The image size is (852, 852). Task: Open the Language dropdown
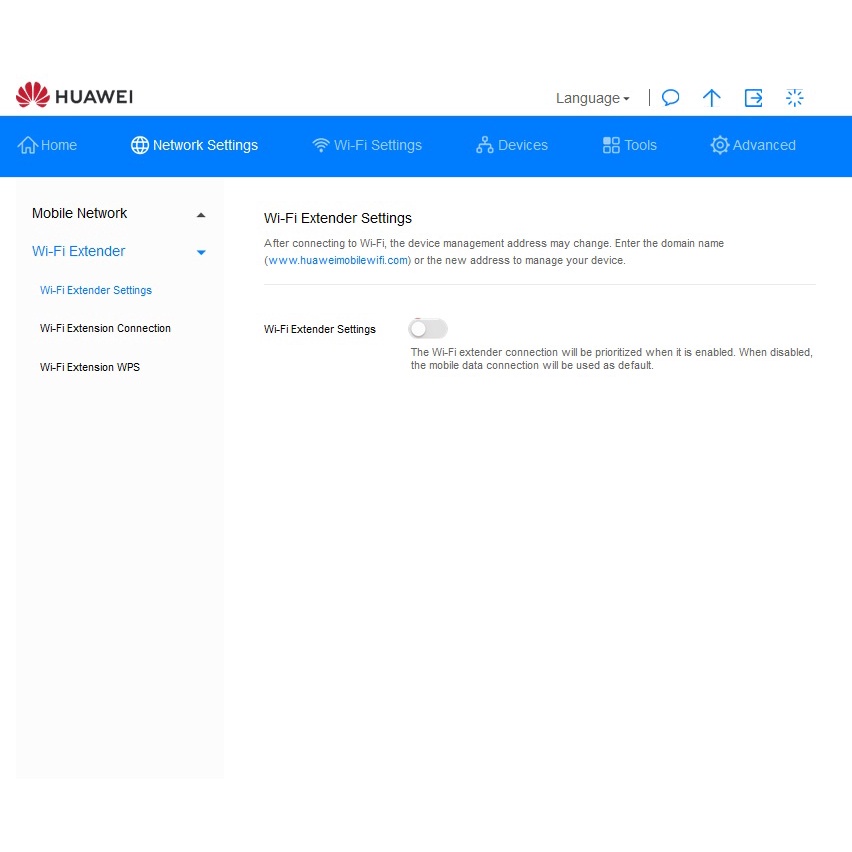point(592,98)
